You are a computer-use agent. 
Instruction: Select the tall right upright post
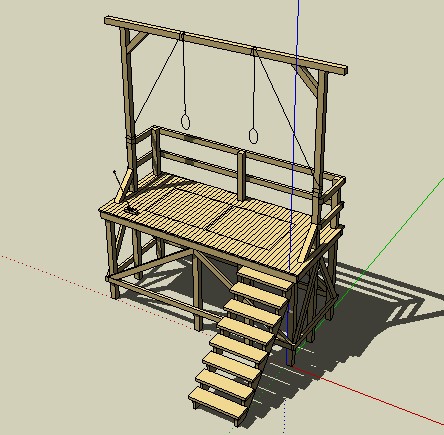click(321, 147)
